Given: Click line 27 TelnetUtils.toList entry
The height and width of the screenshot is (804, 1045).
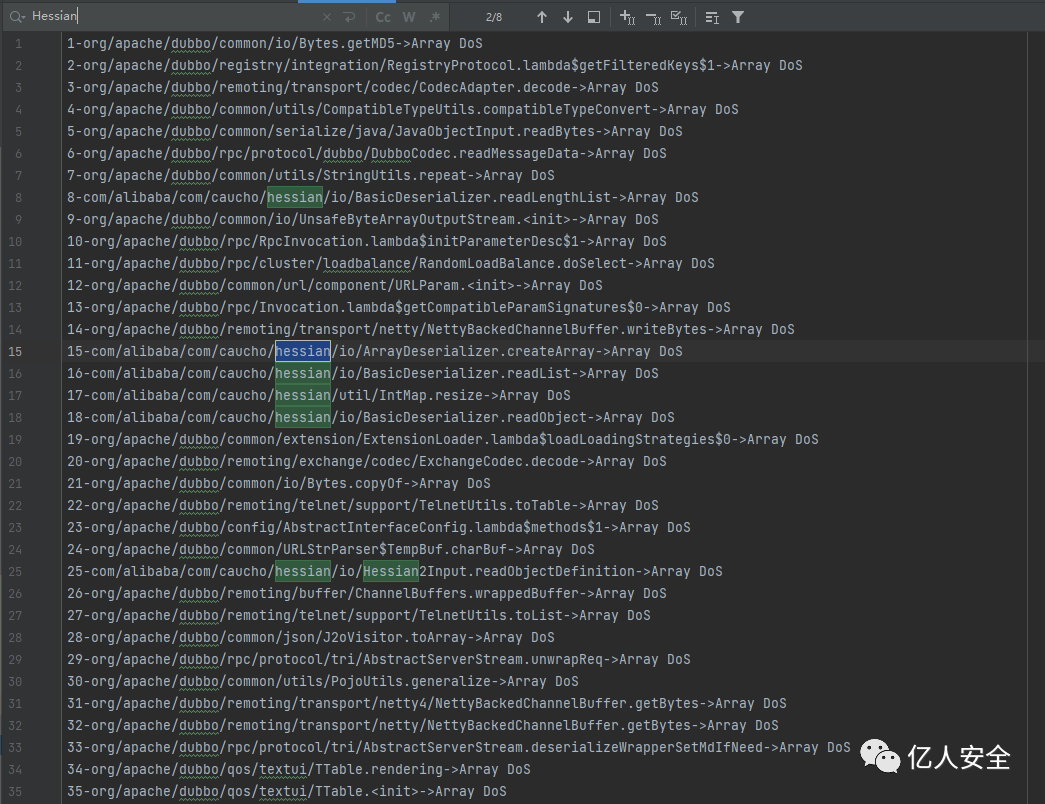Looking at the screenshot, I should pos(359,615).
